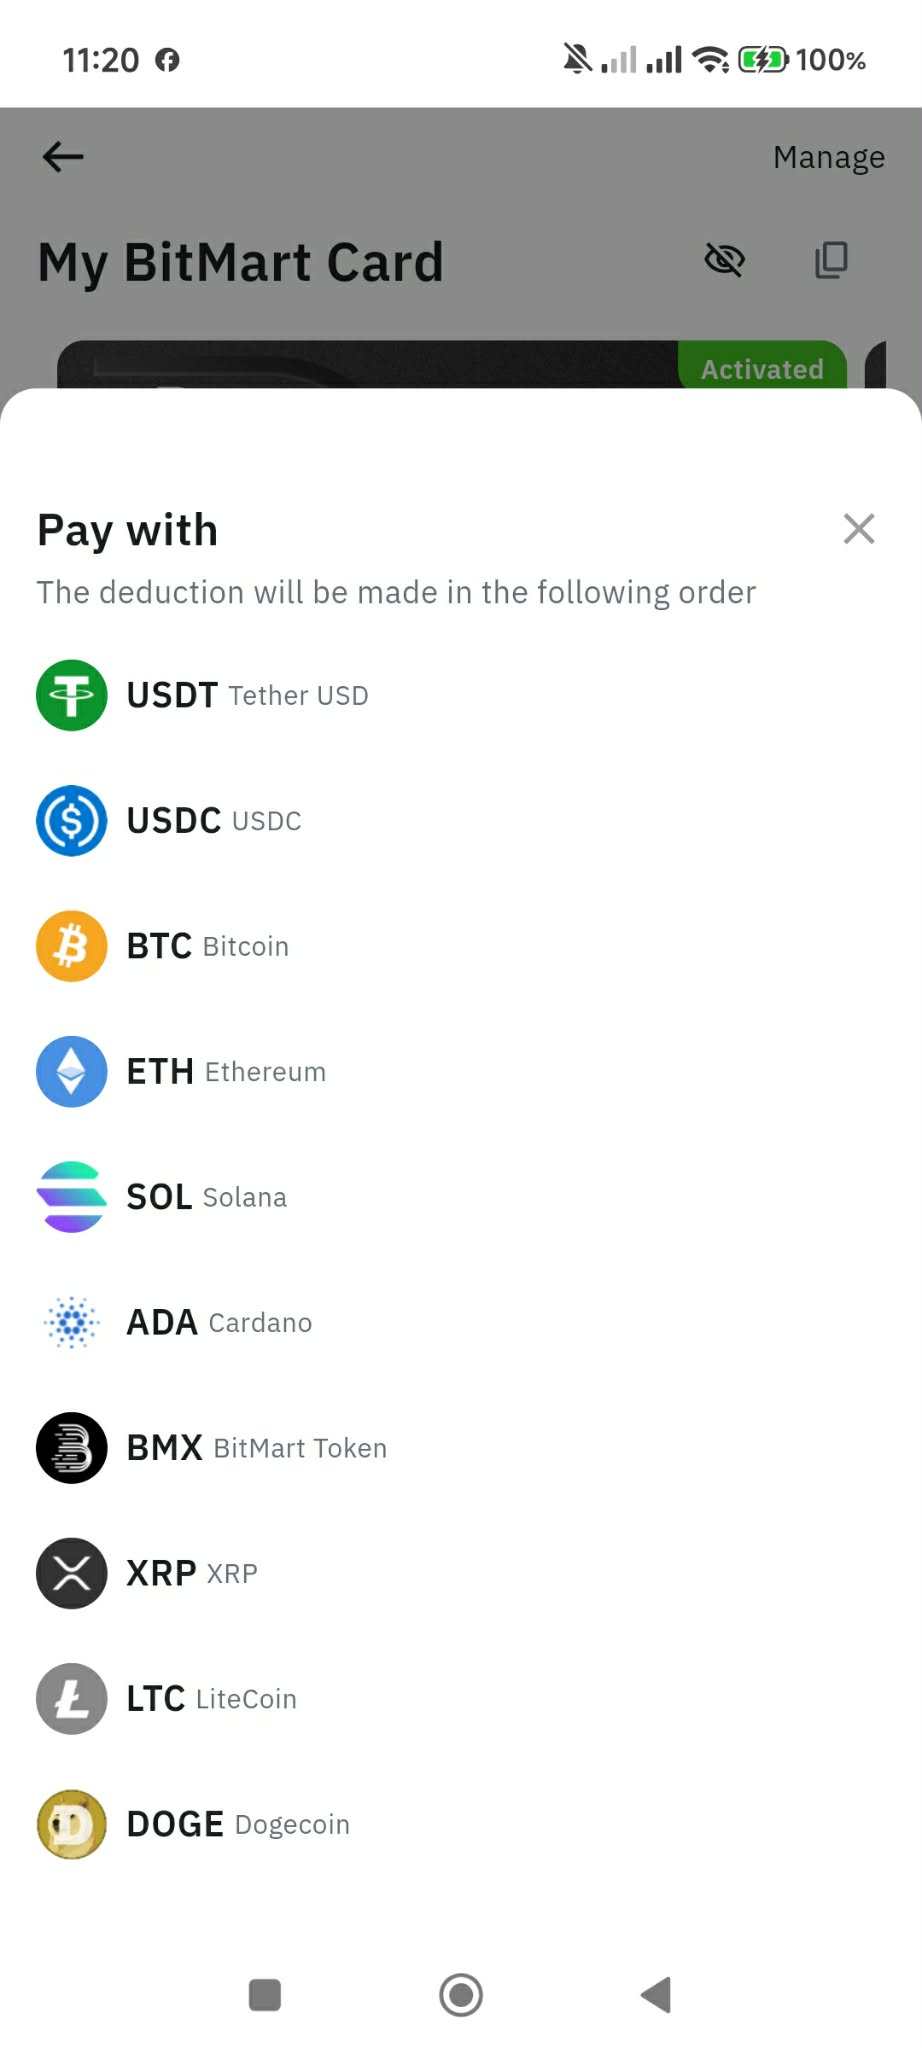Tap the Bitcoin coin icon

(x=72, y=946)
